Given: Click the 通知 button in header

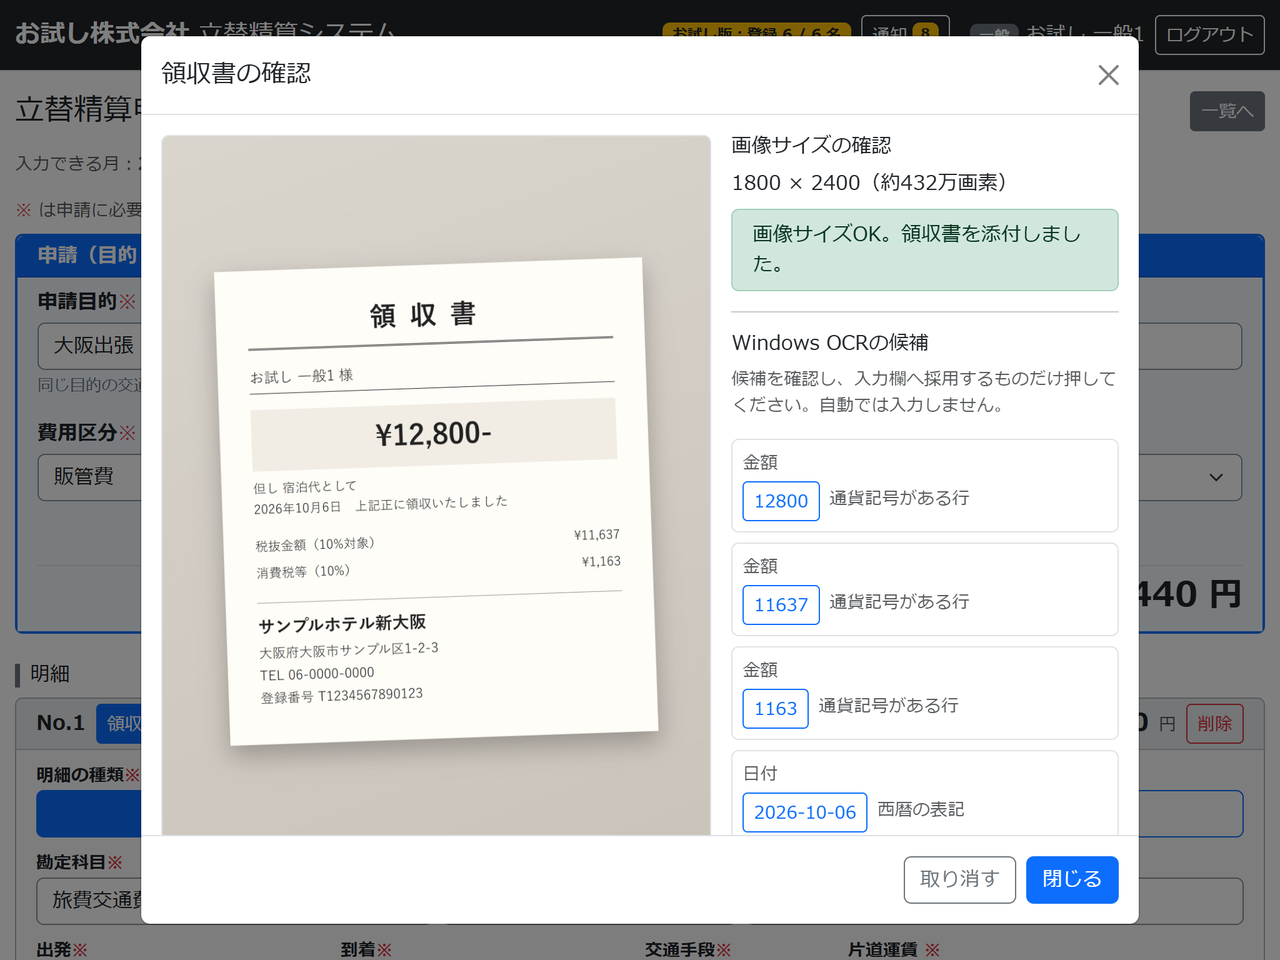Looking at the screenshot, I should (905, 30).
